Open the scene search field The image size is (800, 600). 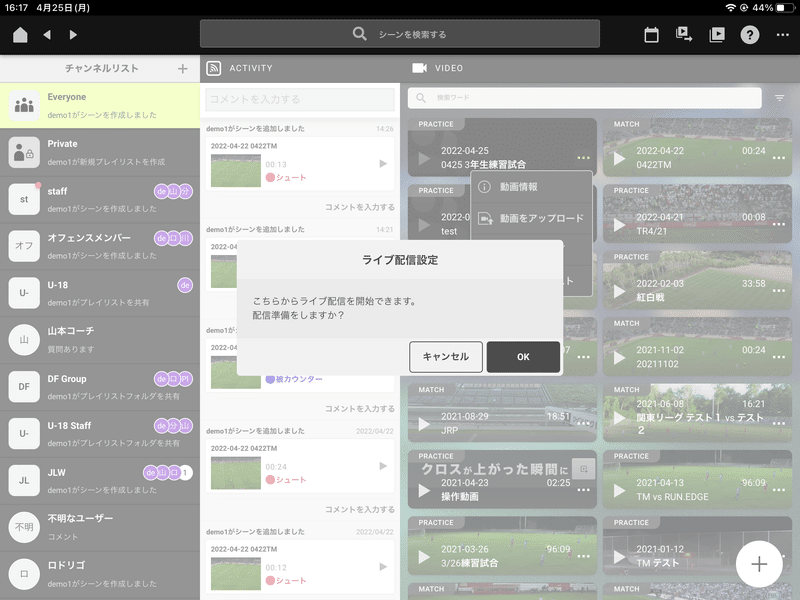point(399,34)
